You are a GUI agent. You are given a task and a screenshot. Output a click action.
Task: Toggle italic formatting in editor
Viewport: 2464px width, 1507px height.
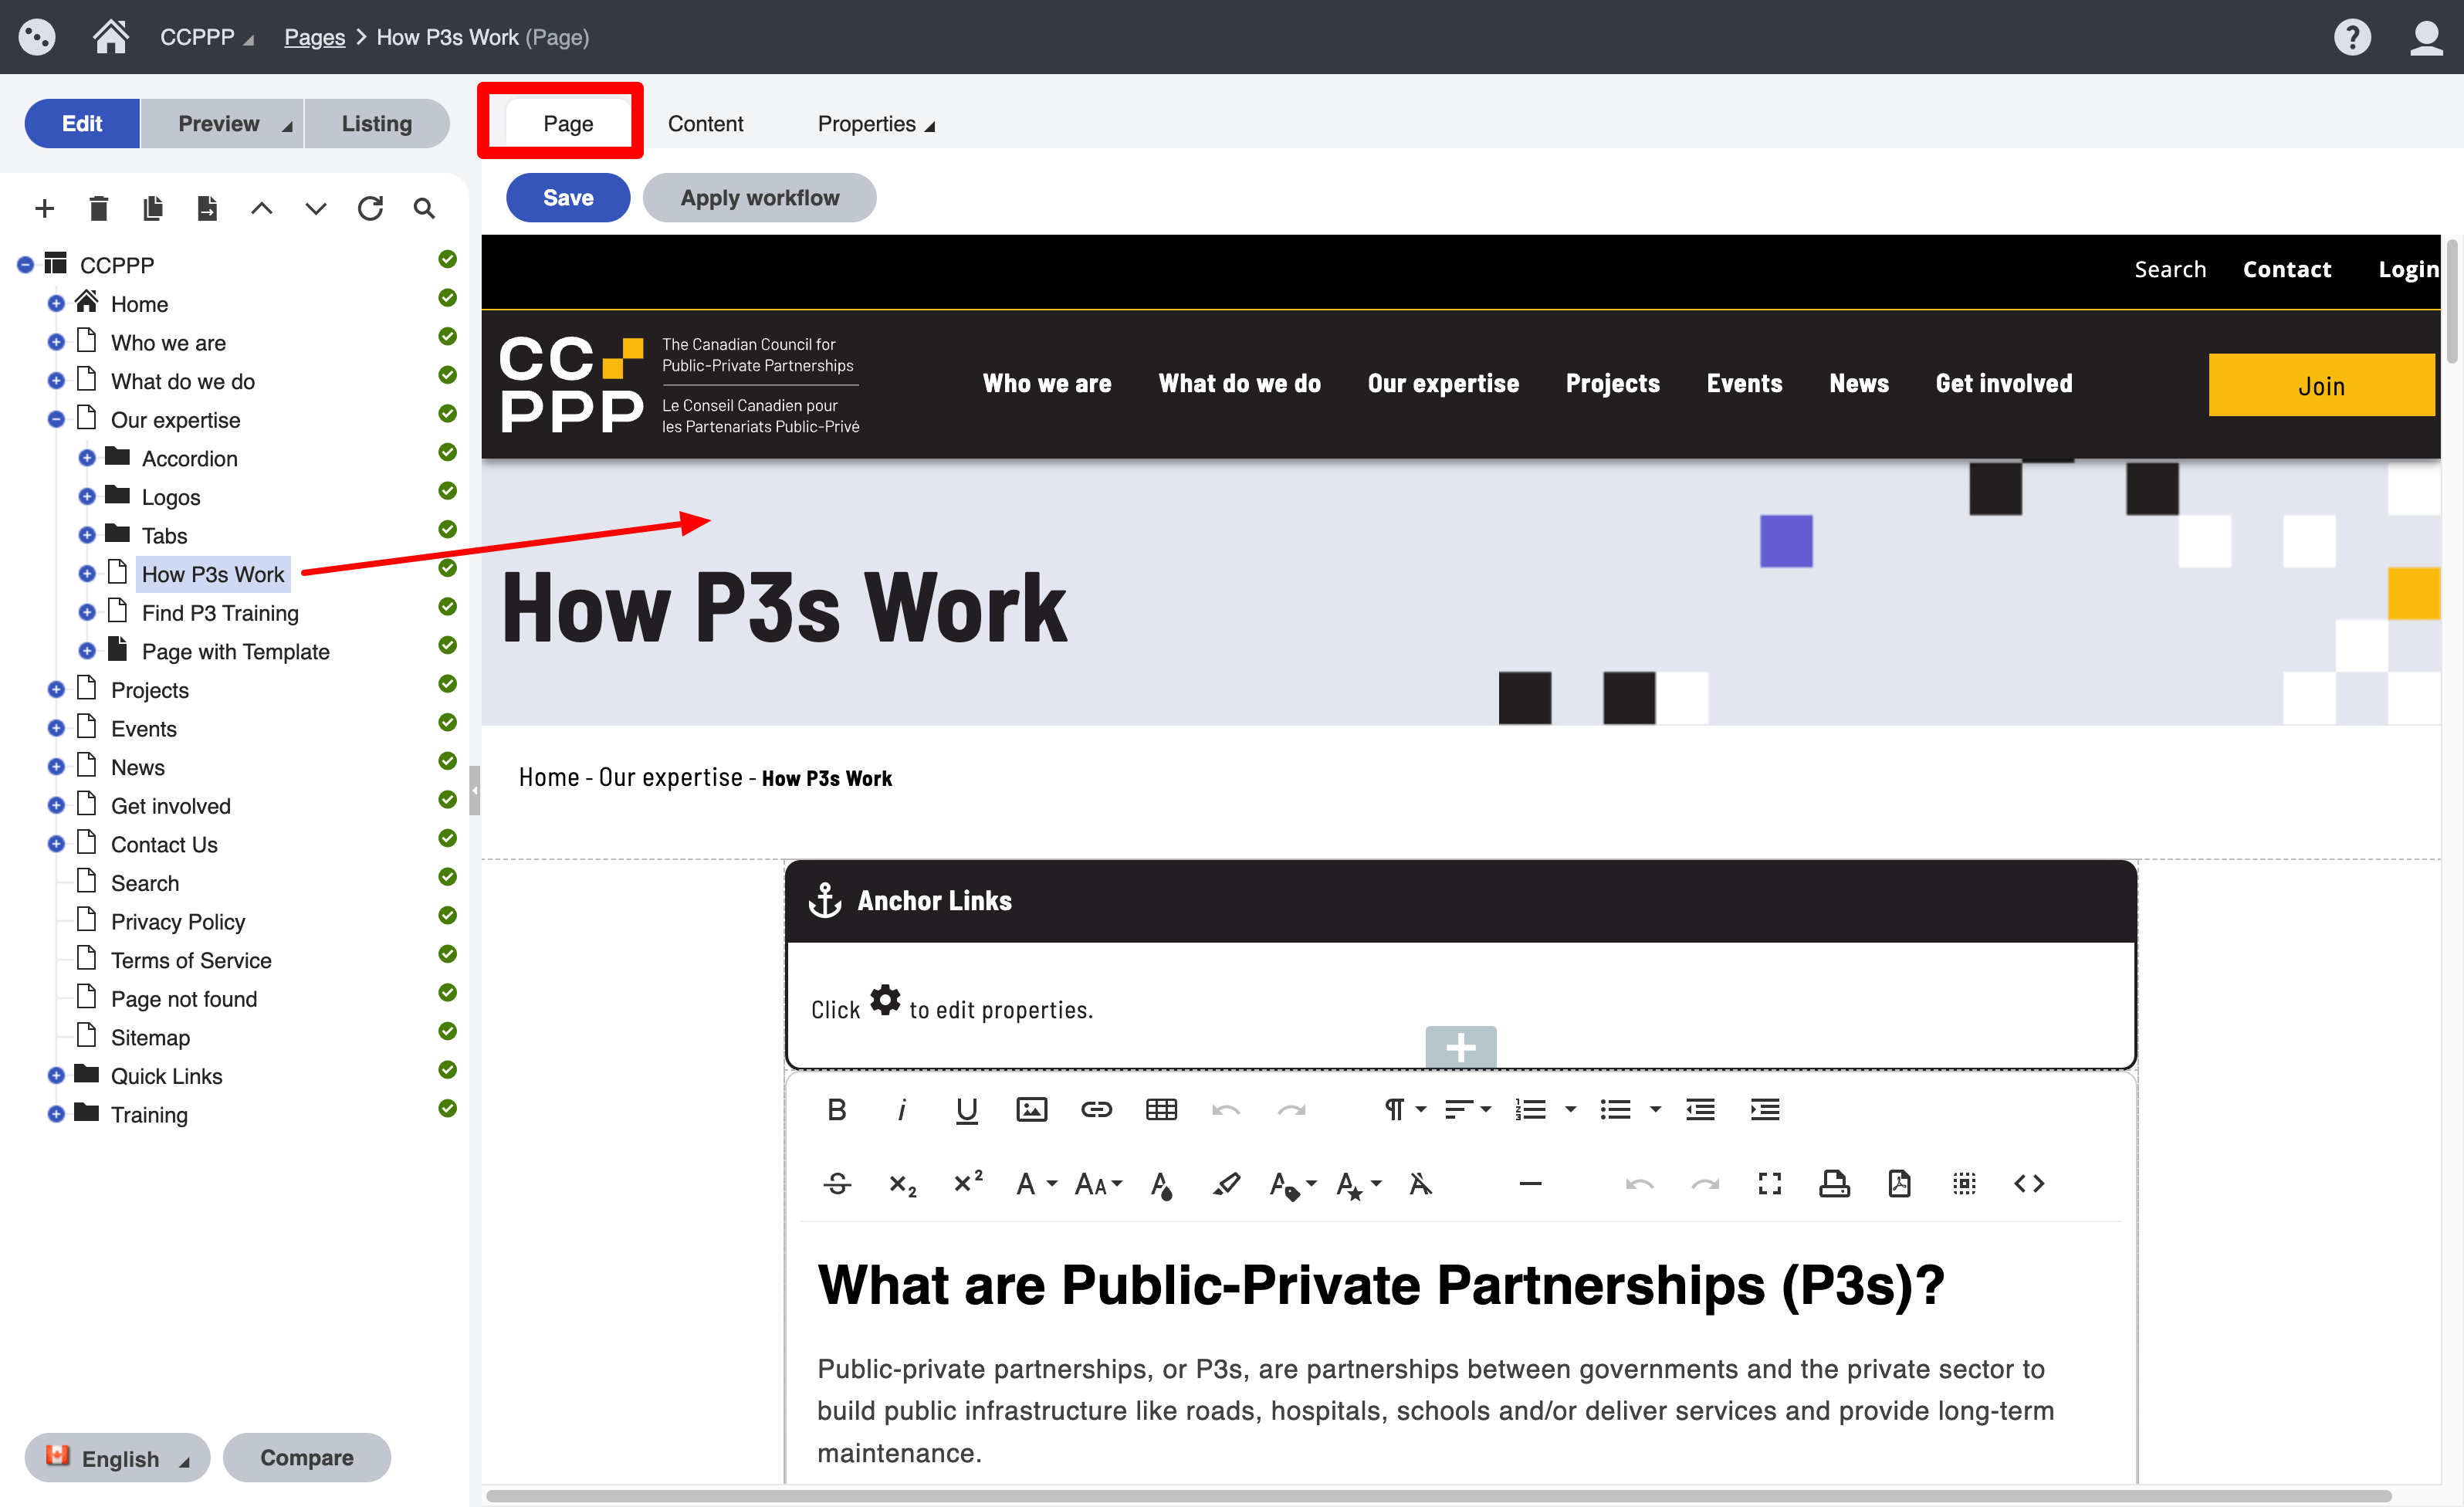(x=902, y=1109)
